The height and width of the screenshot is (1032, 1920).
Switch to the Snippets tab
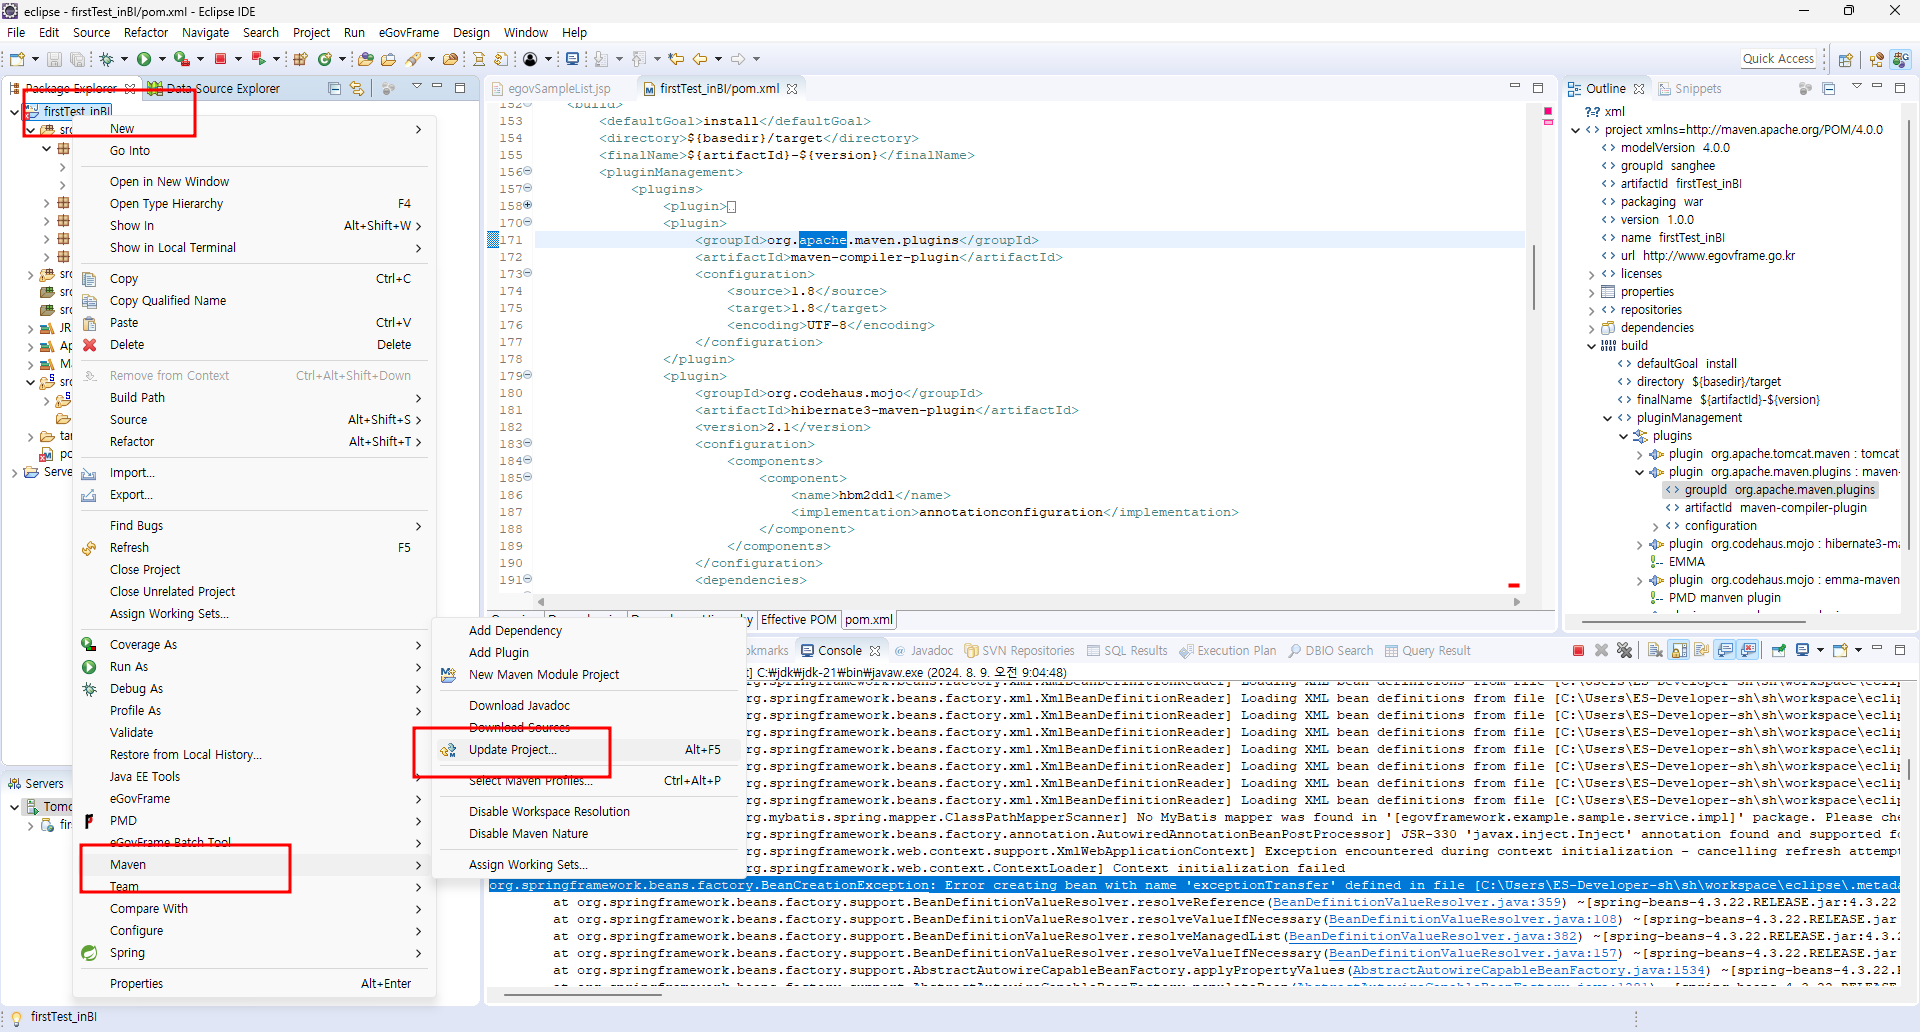1690,89
